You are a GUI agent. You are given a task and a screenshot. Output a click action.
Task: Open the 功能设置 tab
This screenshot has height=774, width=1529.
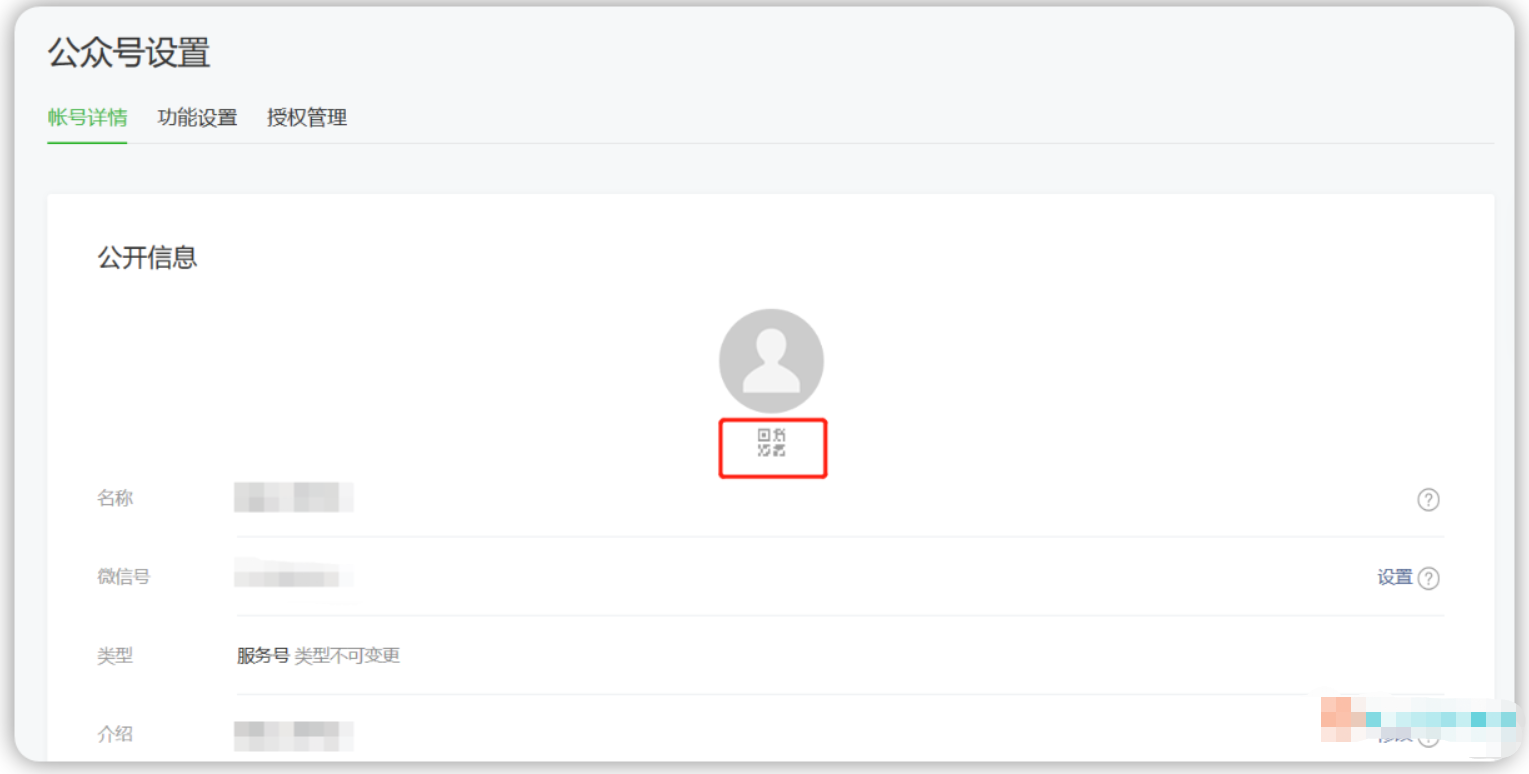point(197,118)
